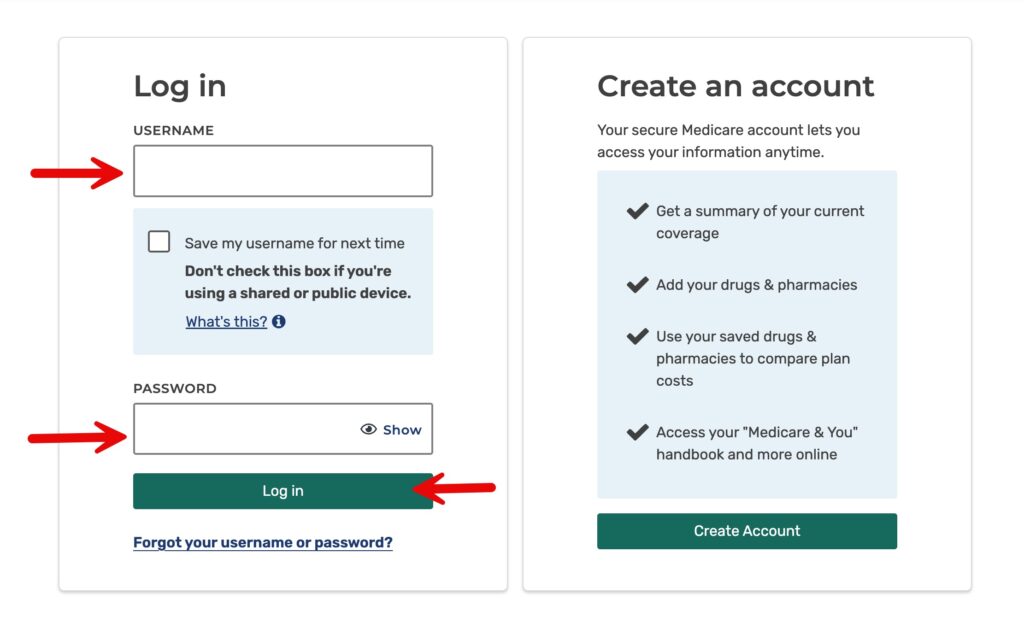
Task: Click the info icon beside What's this
Action: (x=279, y=322)
